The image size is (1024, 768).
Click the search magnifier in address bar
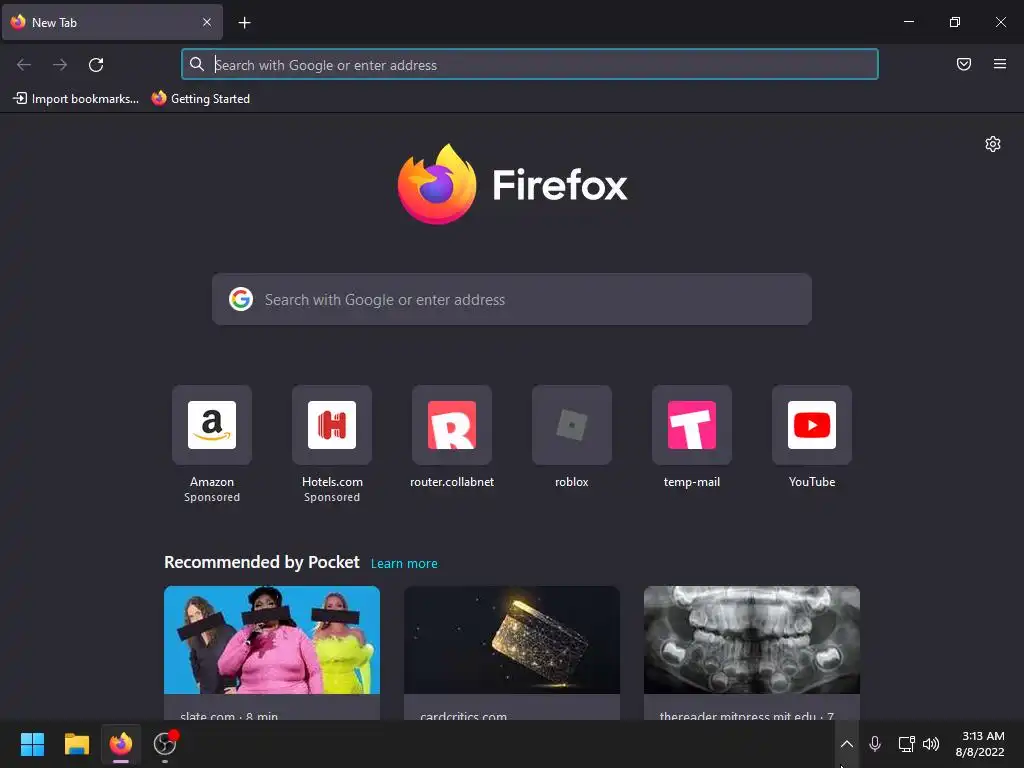[197, 64]
